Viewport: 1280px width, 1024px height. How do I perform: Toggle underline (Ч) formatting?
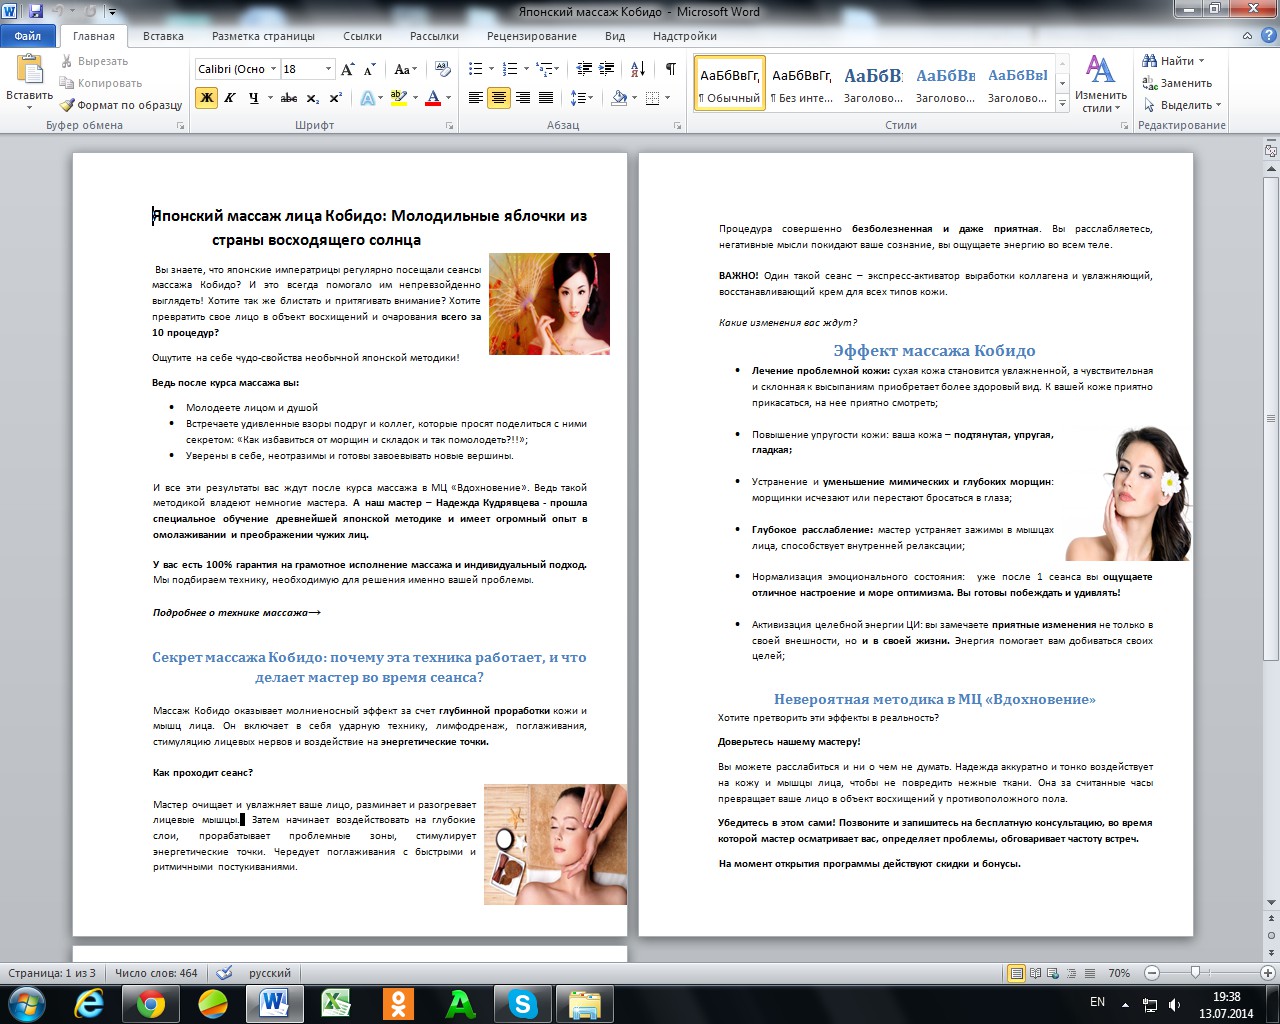pos(253,98)
